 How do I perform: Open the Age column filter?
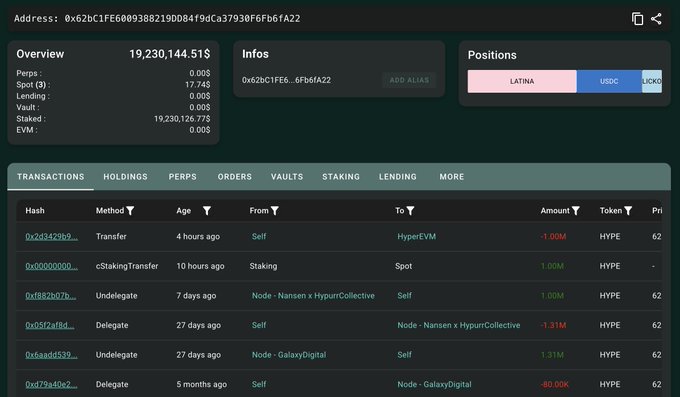tap(207, 211)
